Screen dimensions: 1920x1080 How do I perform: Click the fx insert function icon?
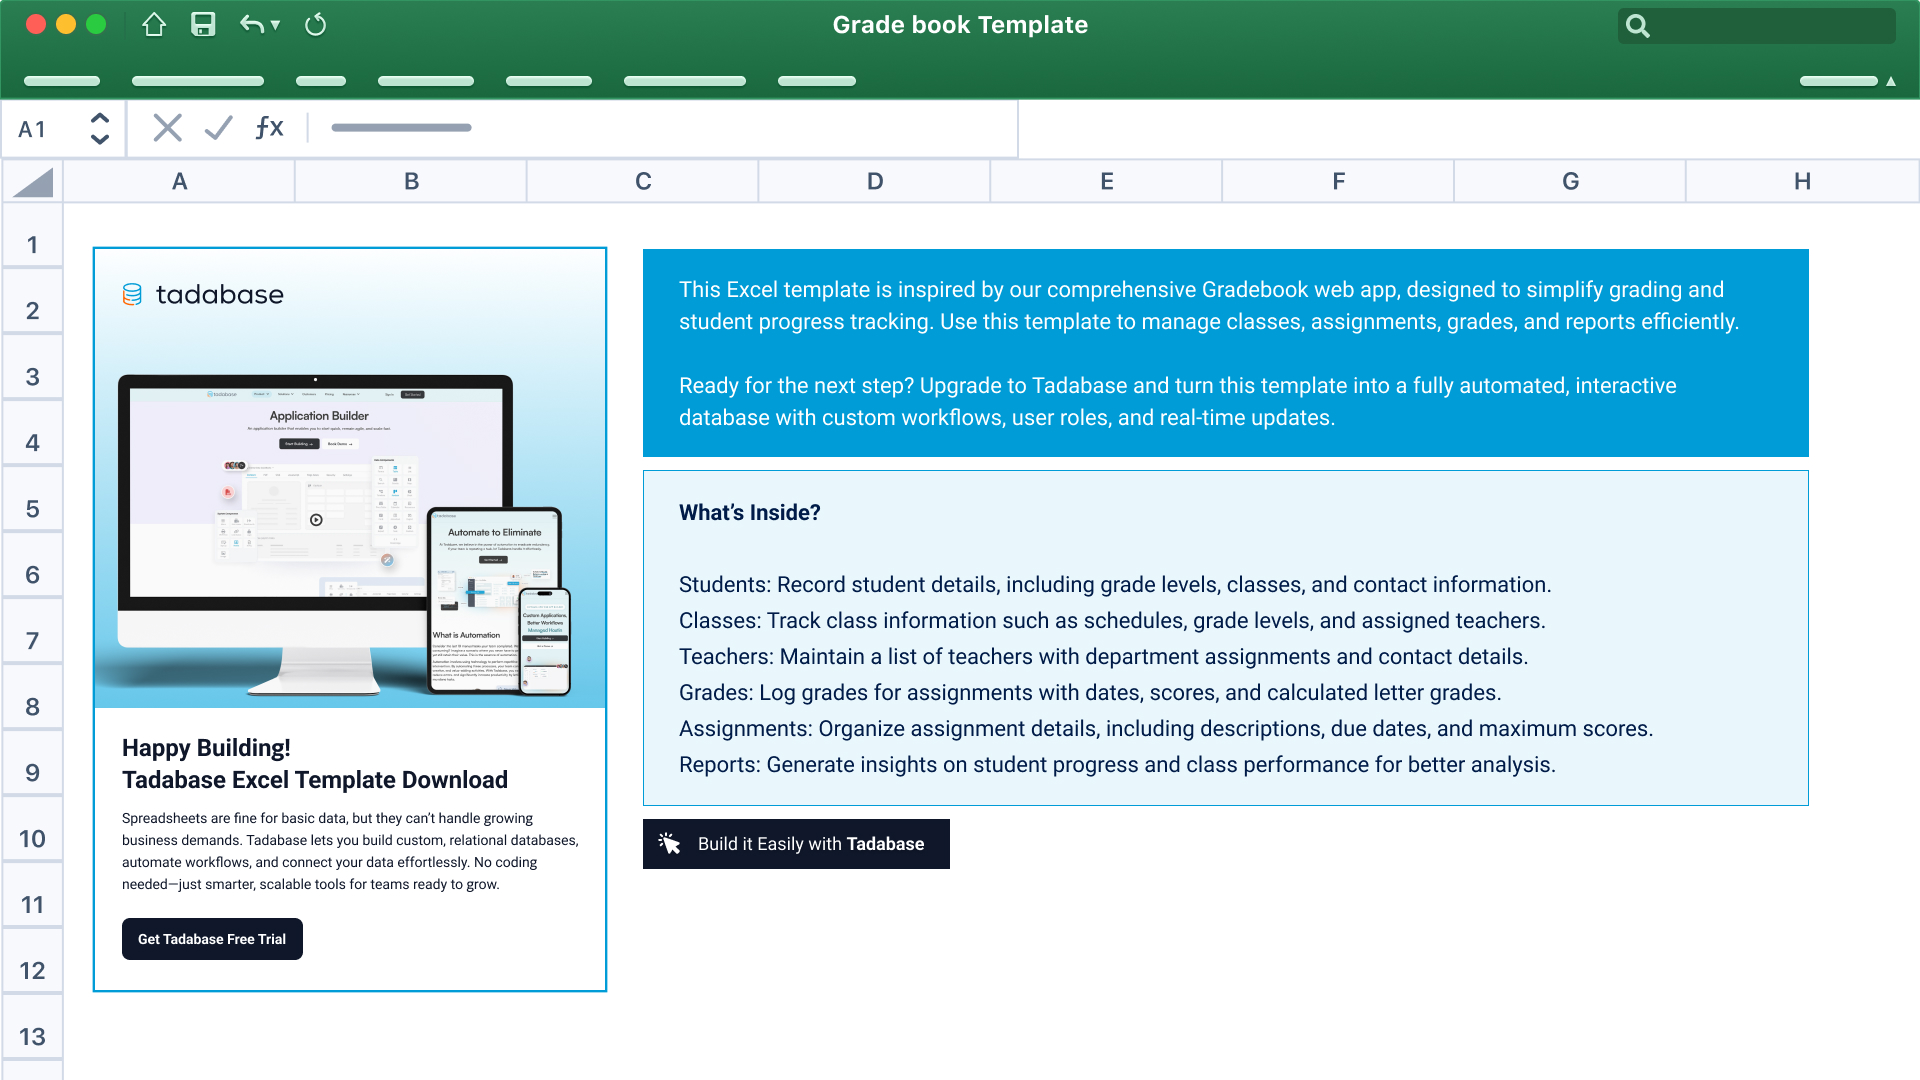click(x=269, y=127)
